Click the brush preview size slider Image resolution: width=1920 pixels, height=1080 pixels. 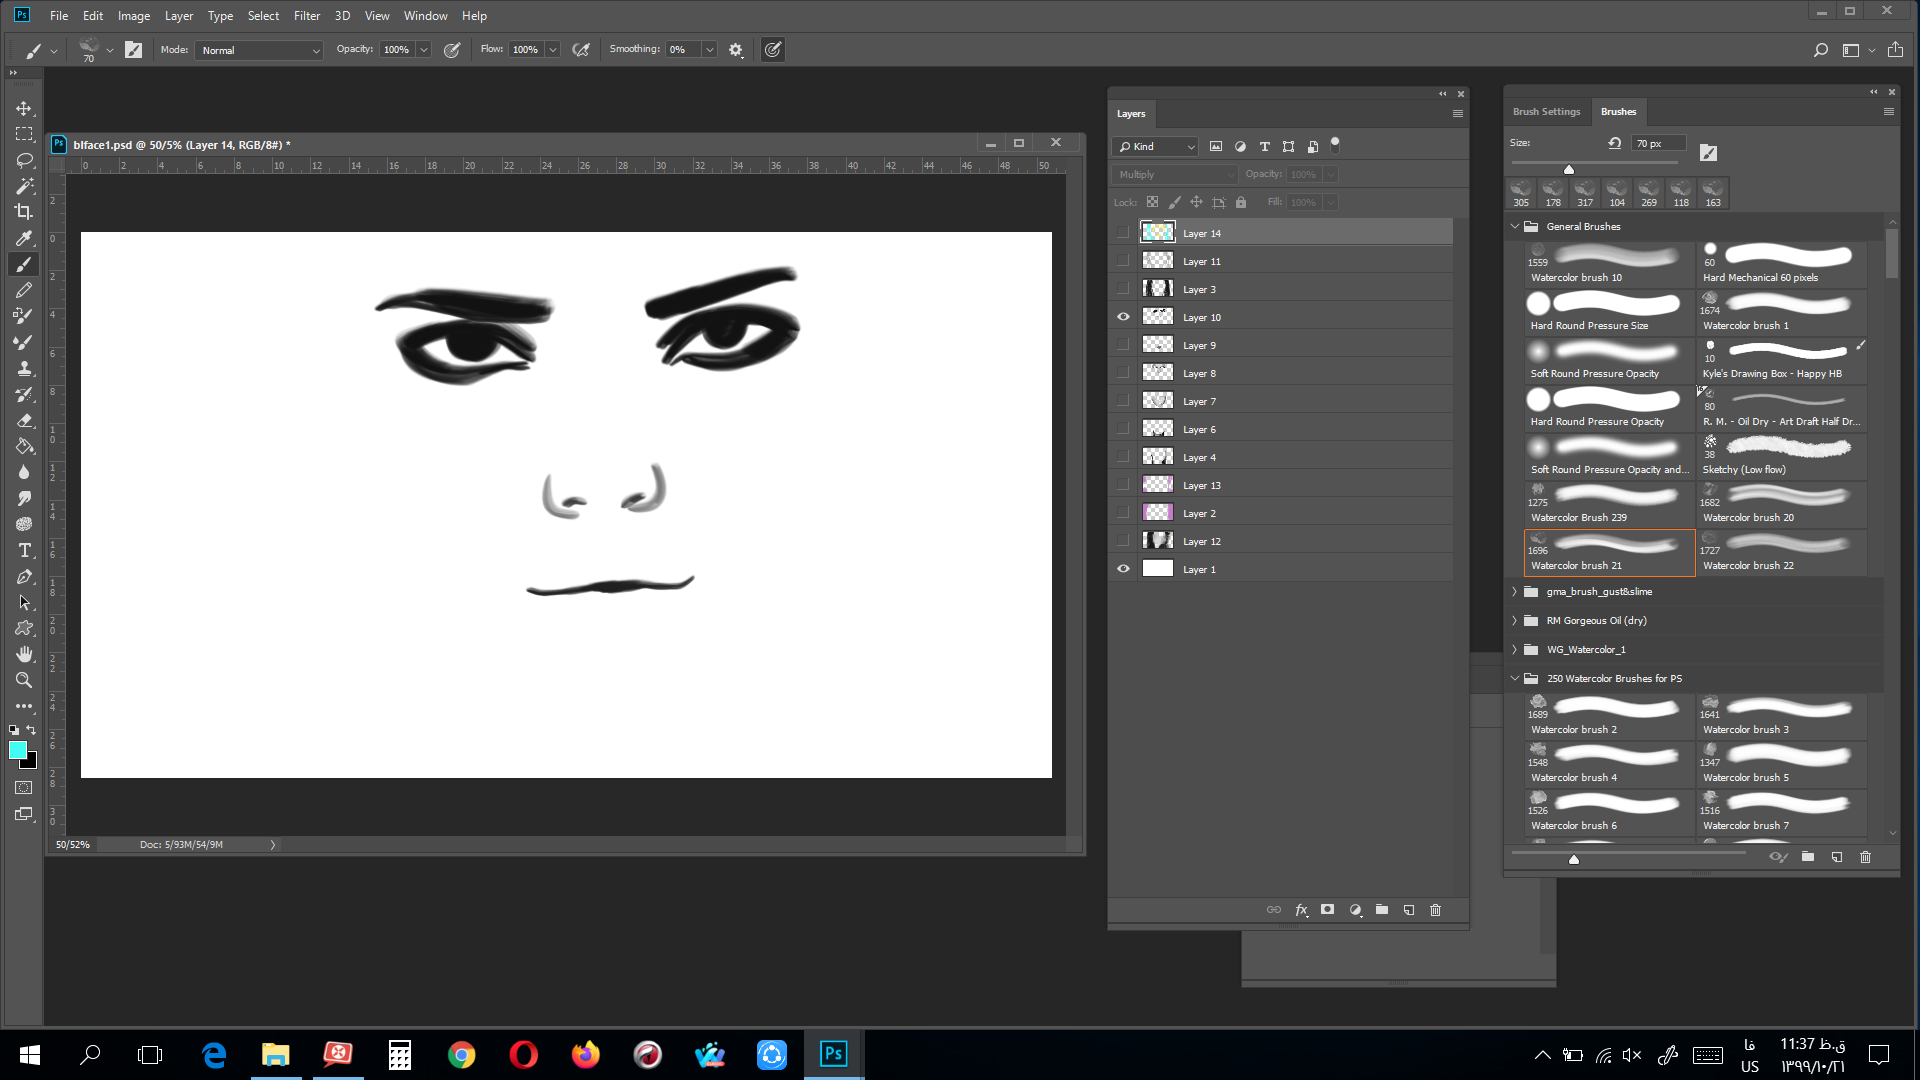click(x=1574, y=859)
